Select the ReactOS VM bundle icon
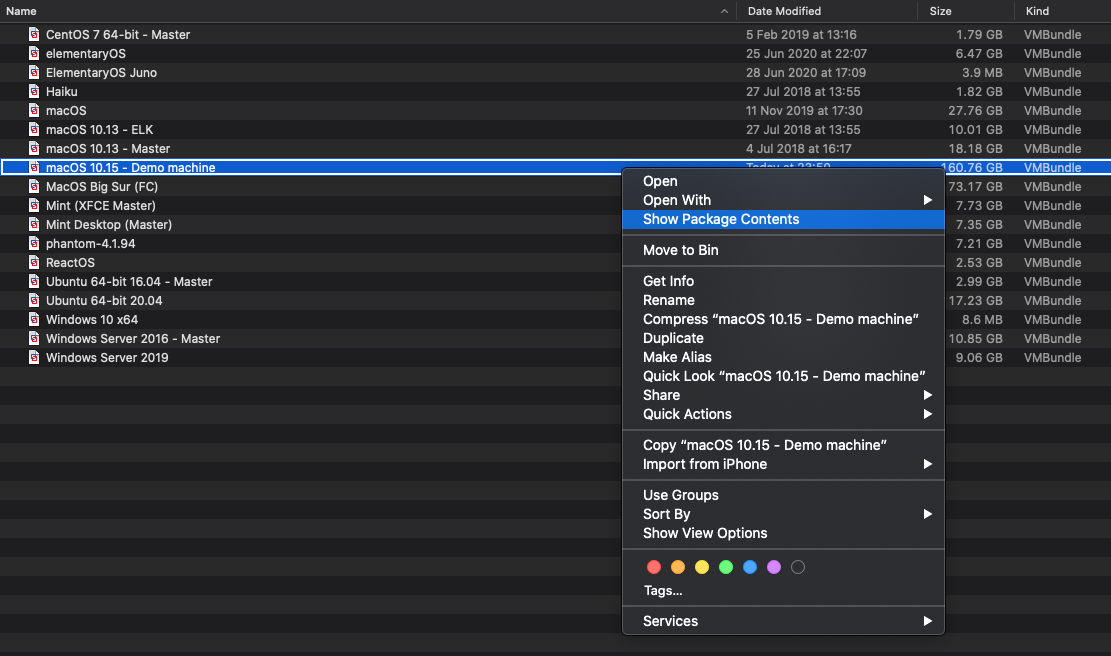Image resolution: width=1111 pixels, height=656 pixels. click(x=34, y=262)
